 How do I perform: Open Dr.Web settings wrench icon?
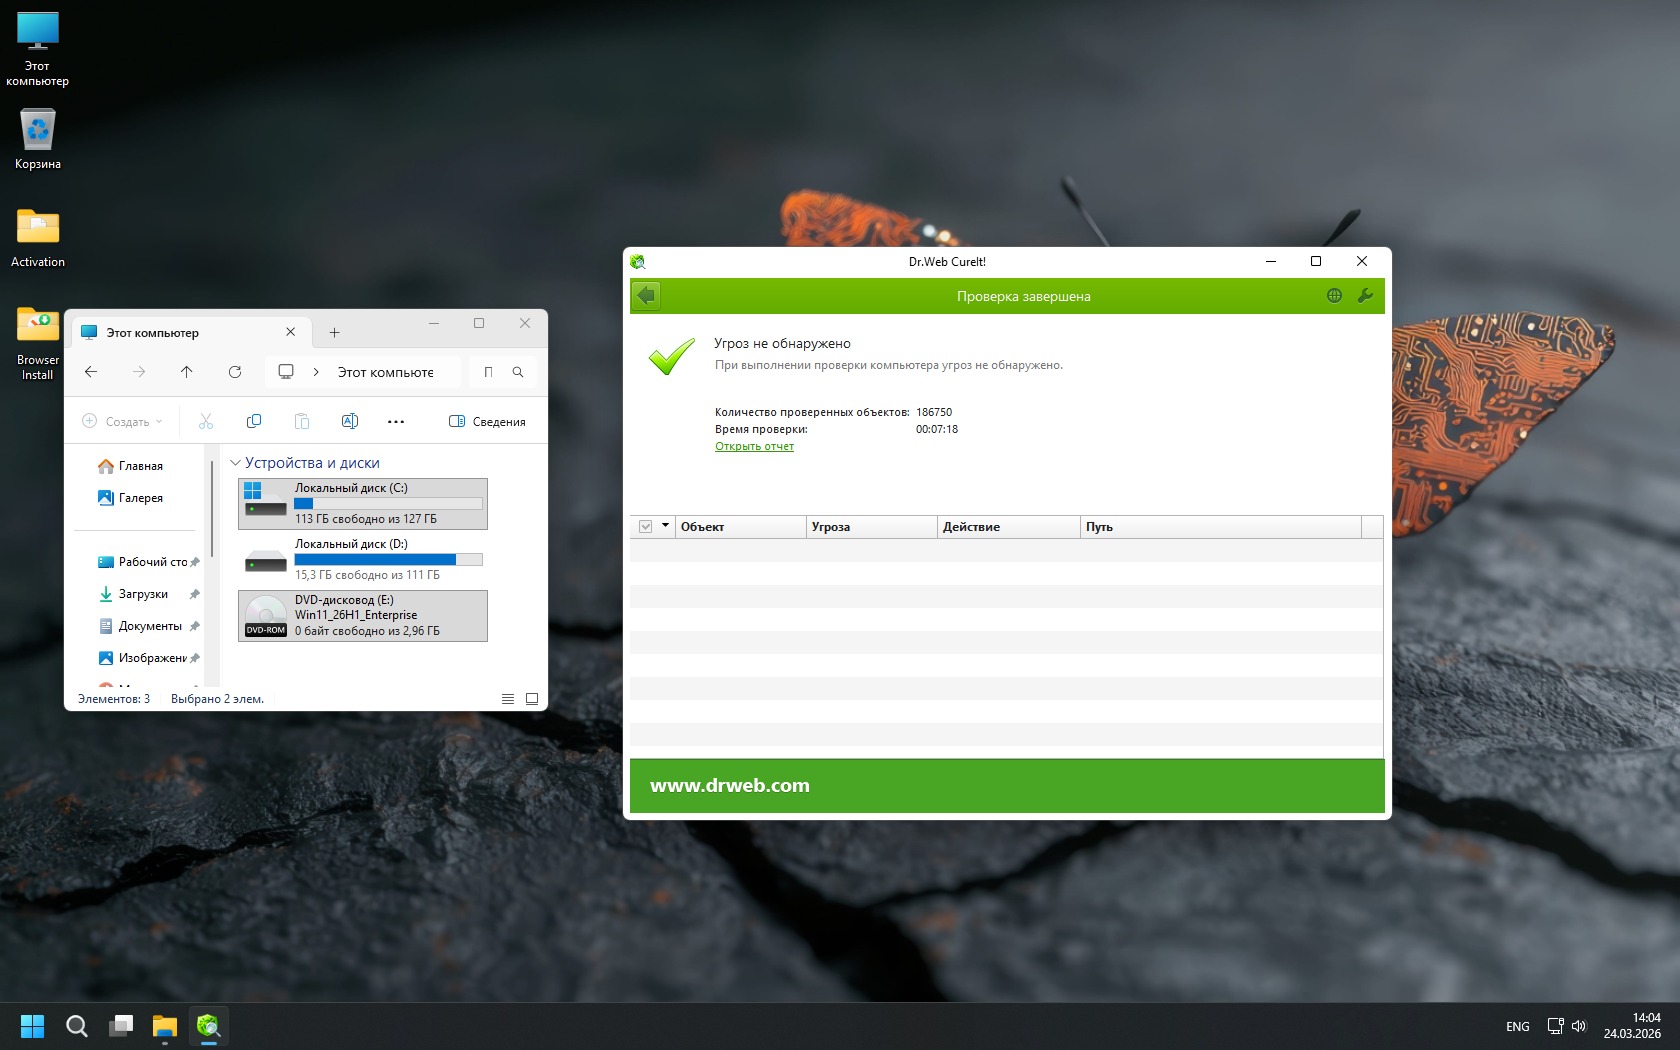tap(1365, 296)
